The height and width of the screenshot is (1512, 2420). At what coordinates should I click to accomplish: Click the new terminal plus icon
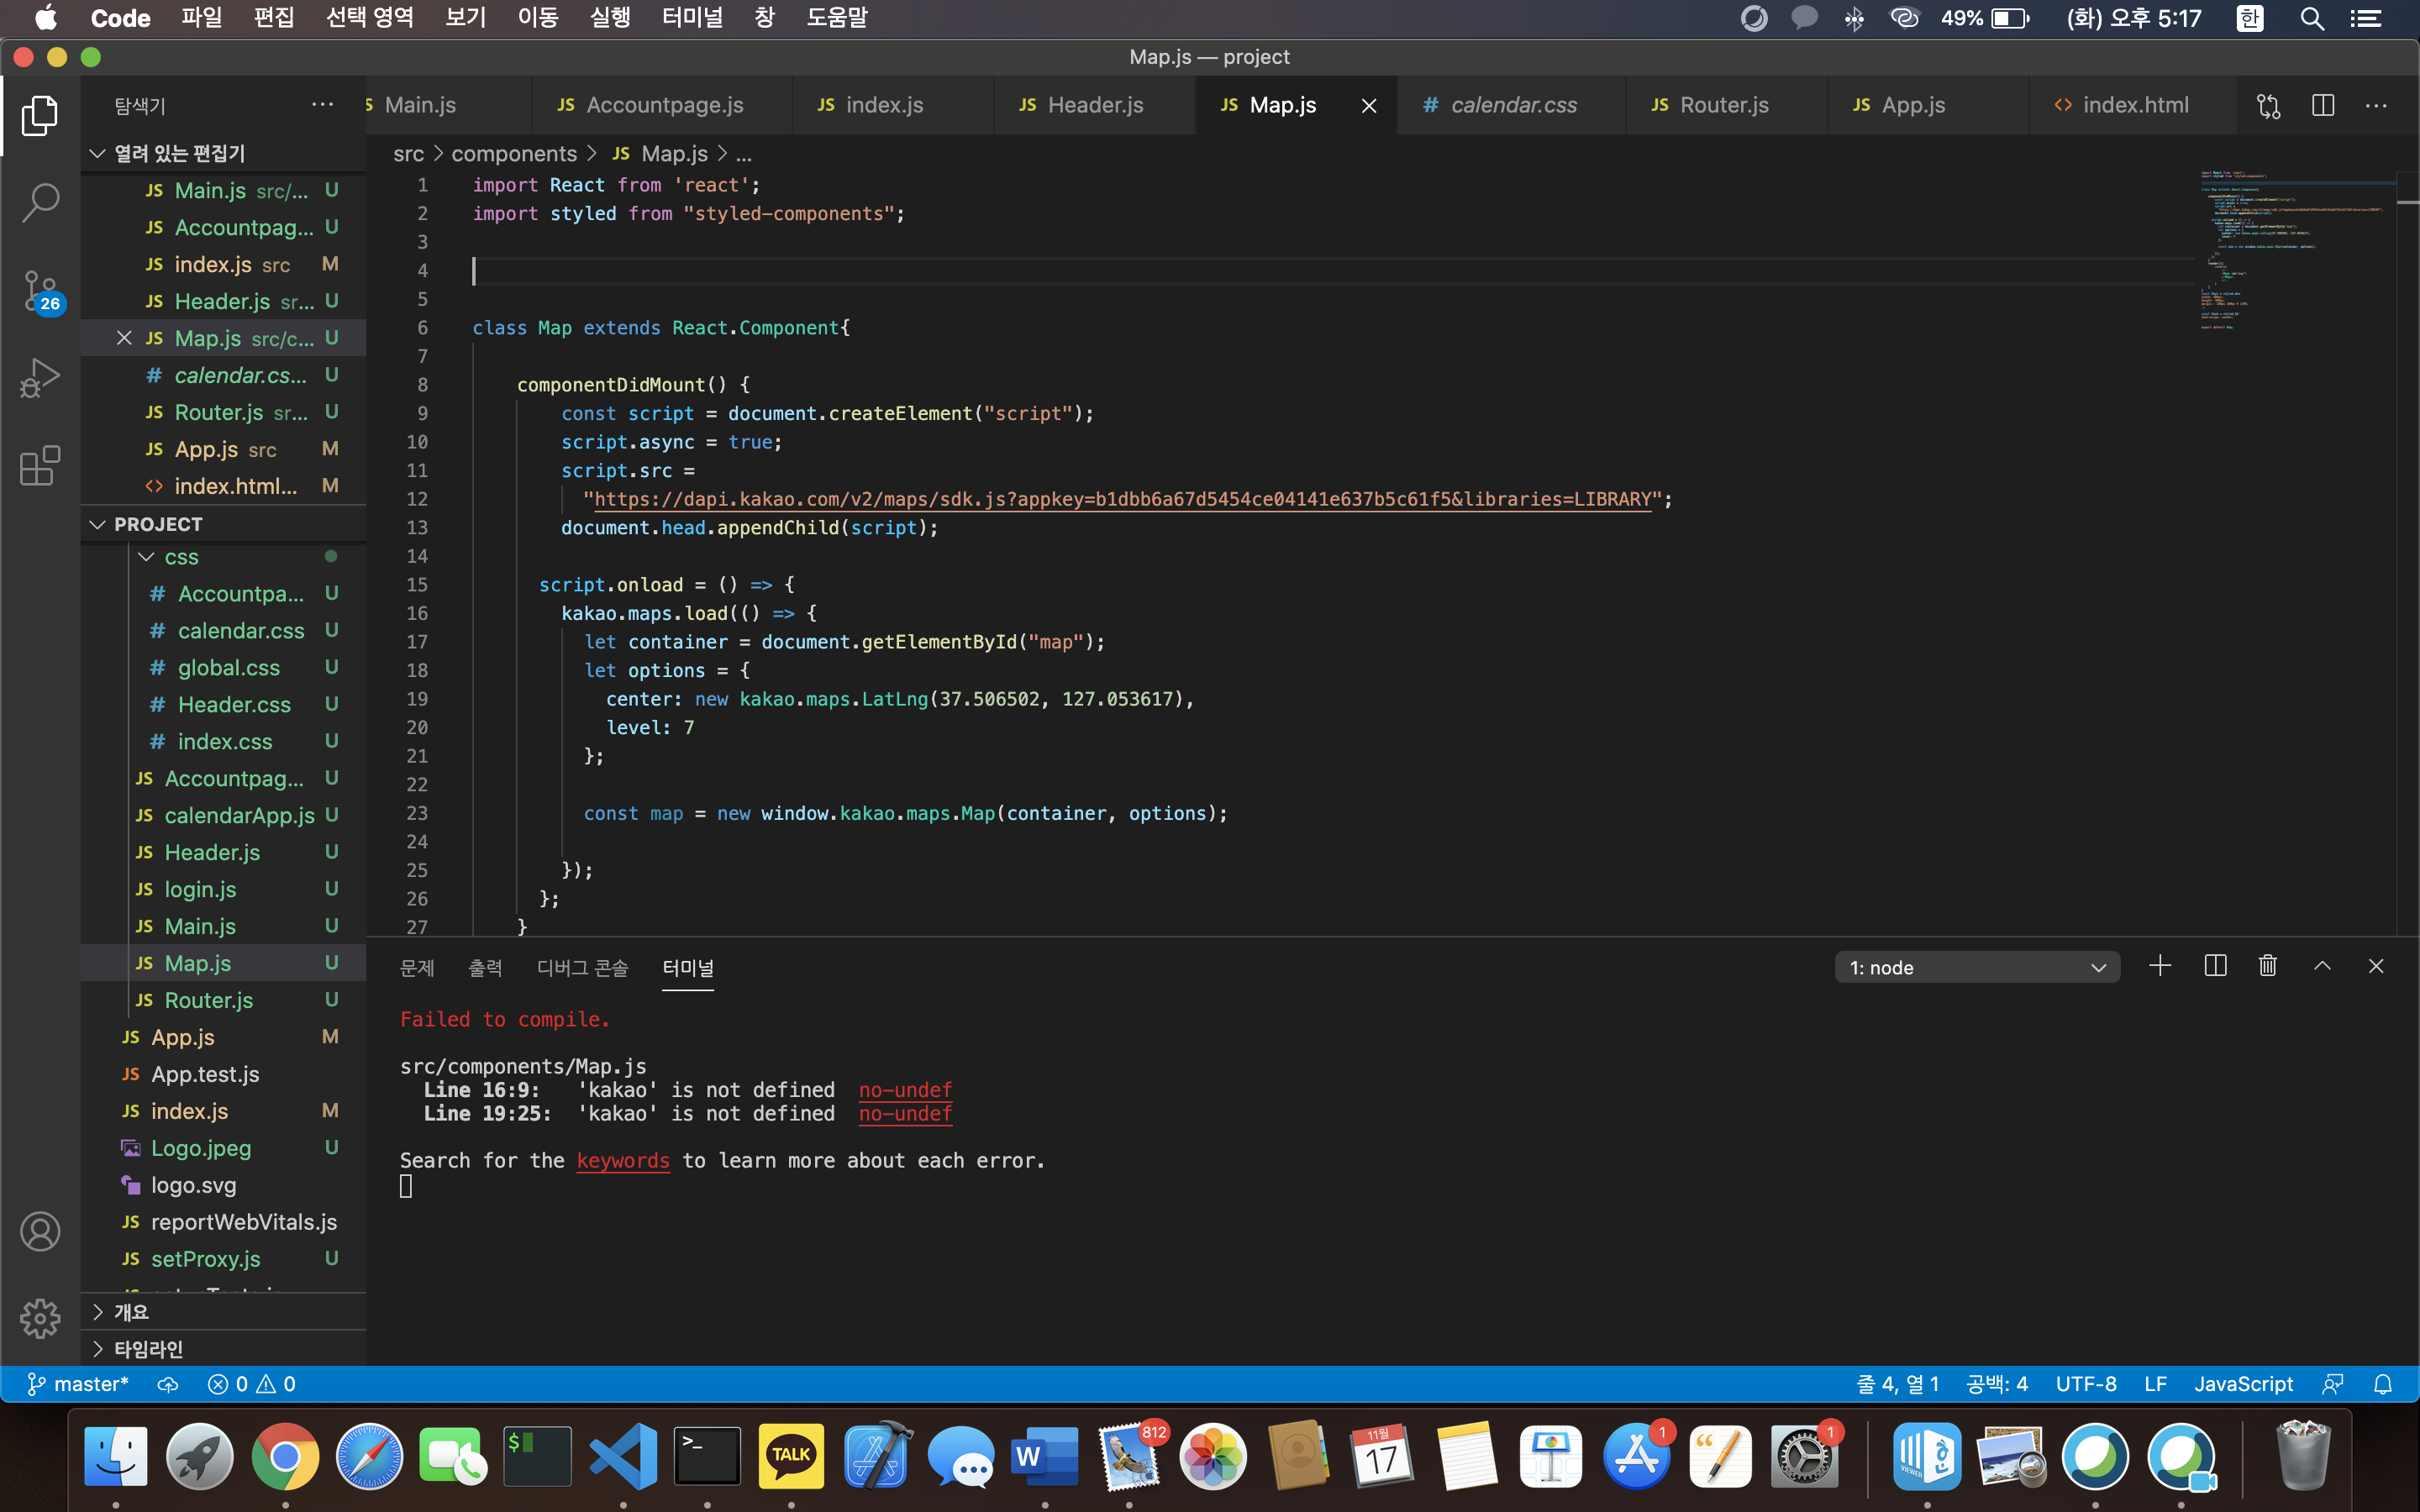coord(2159,966)
